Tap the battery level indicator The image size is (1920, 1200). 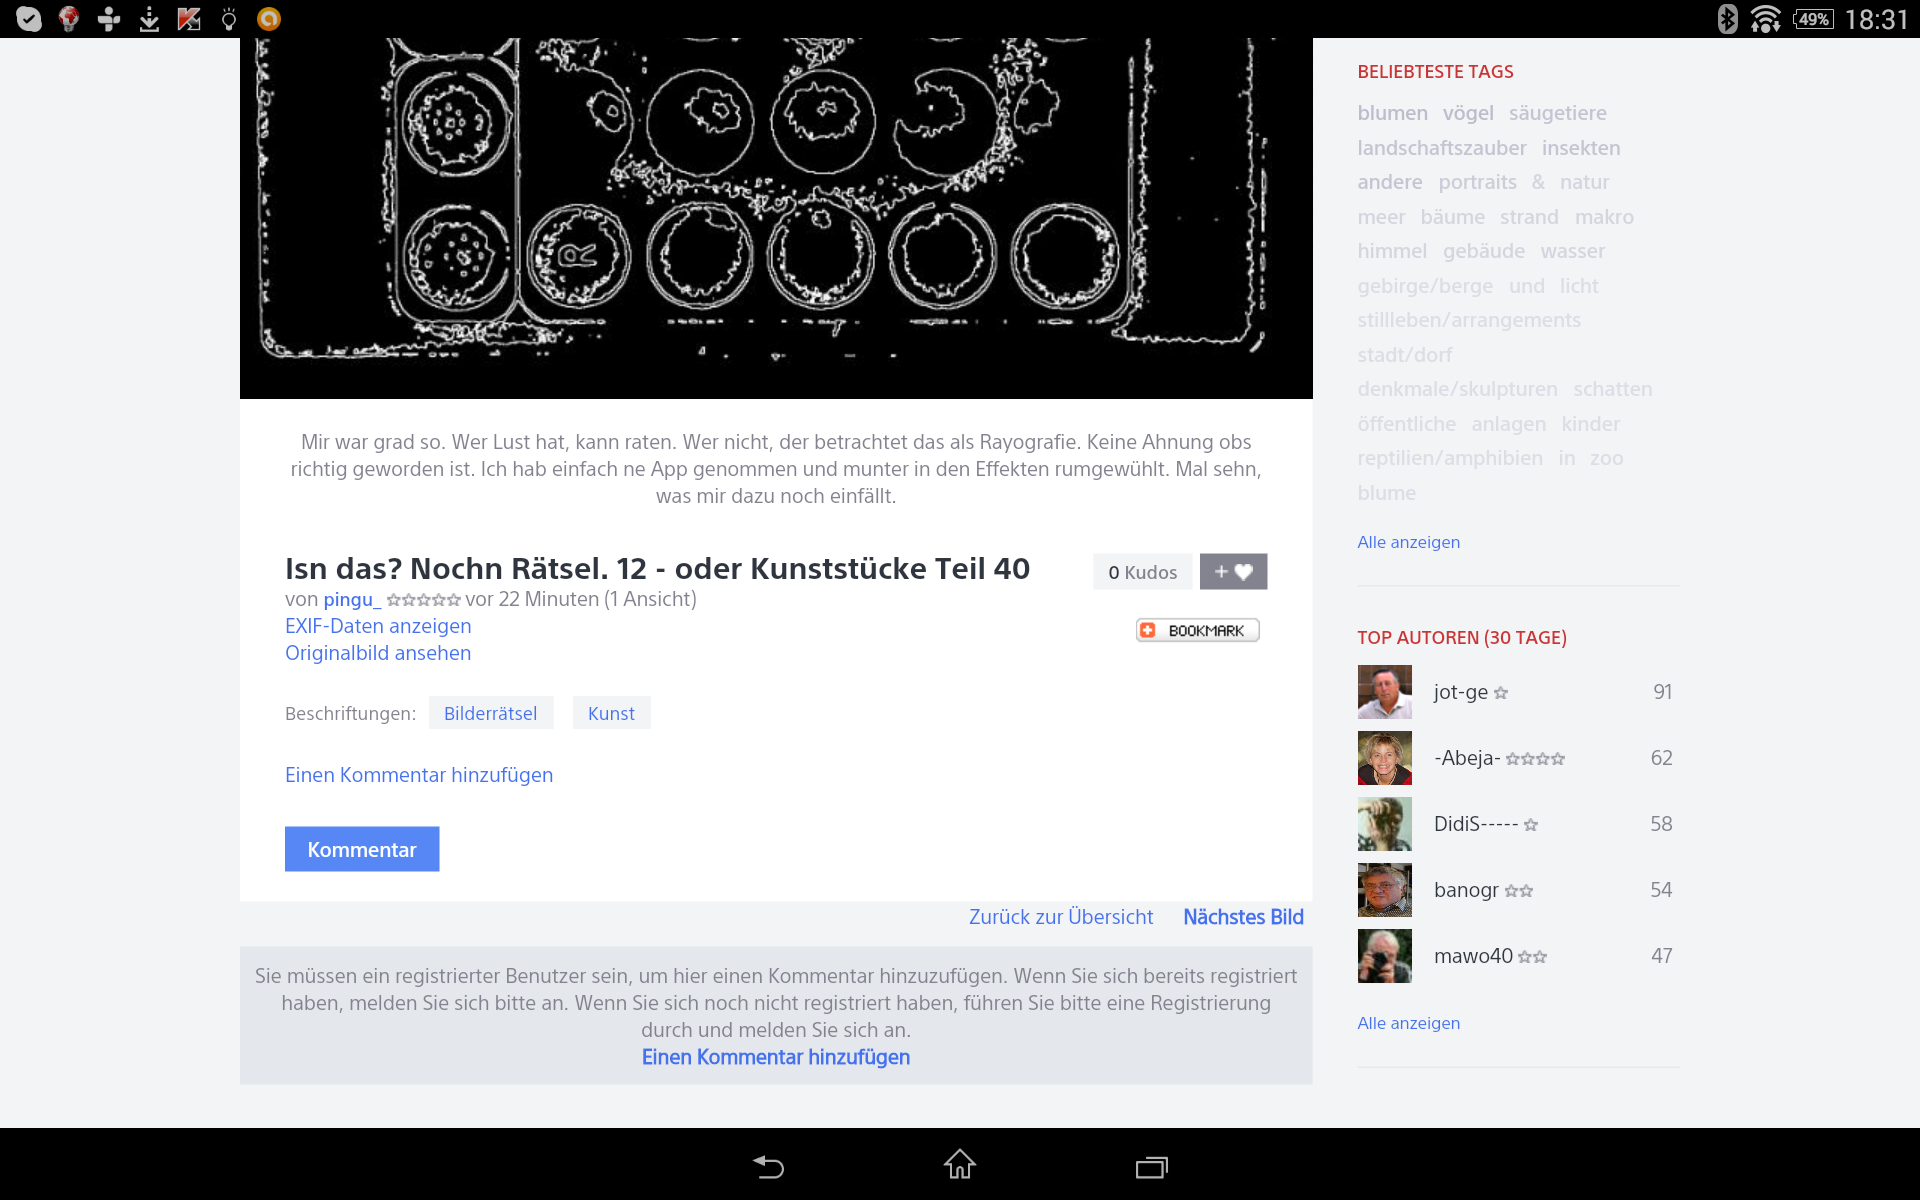pos(1813,18)
